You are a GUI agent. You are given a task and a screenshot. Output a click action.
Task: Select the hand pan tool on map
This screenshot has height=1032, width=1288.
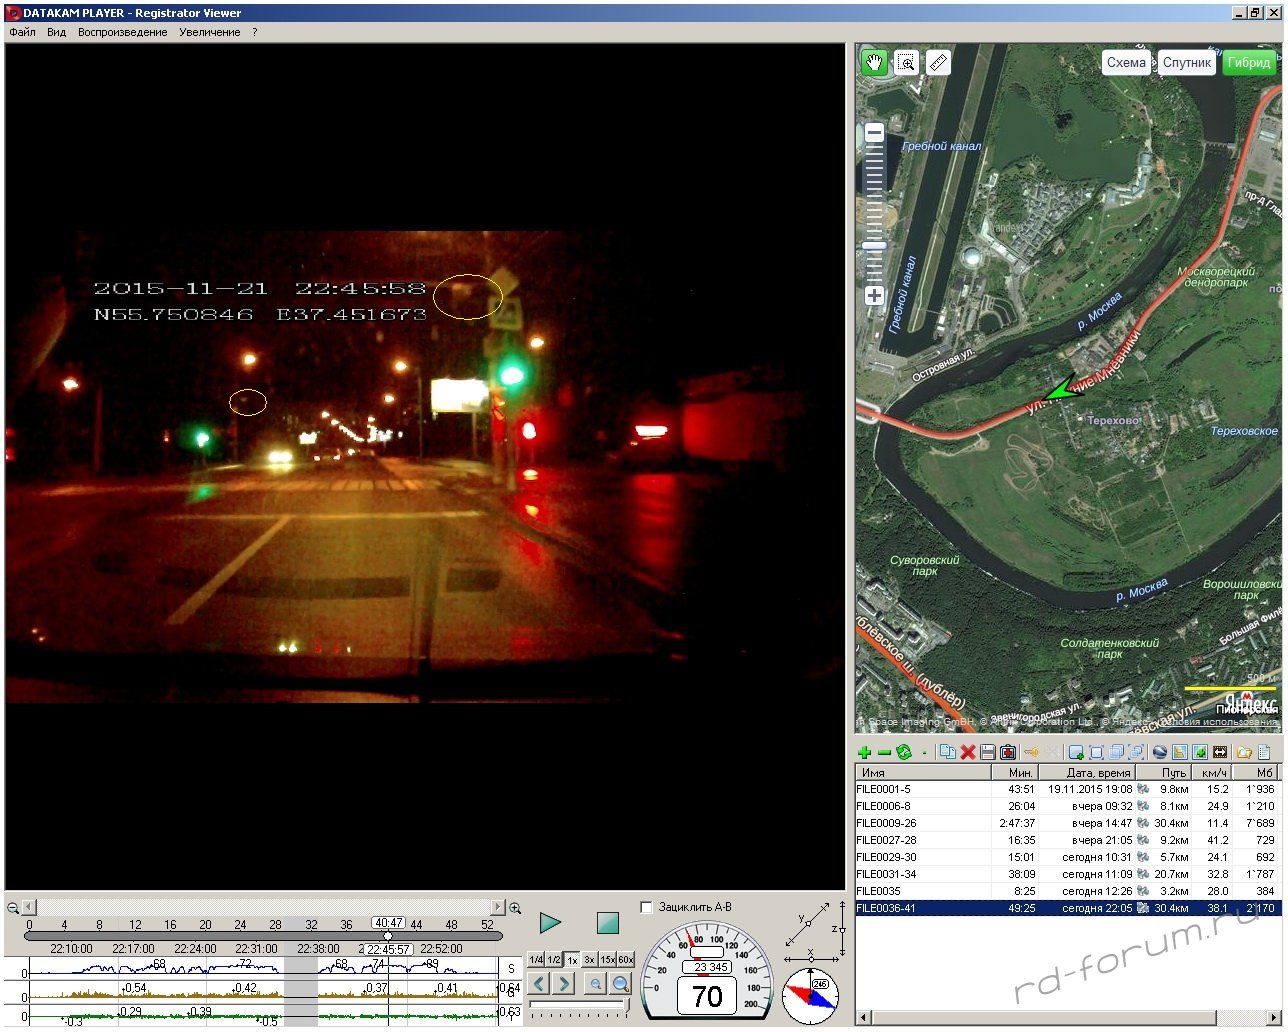(x=874, y=63)
